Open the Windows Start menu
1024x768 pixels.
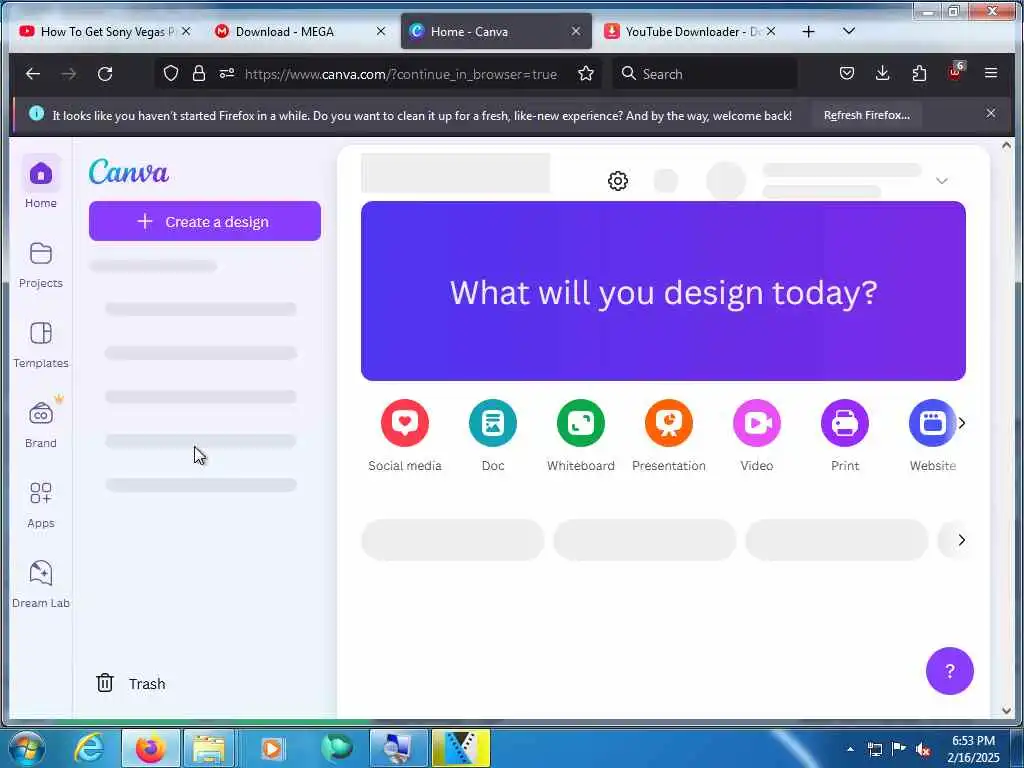(x=25, y=748)
